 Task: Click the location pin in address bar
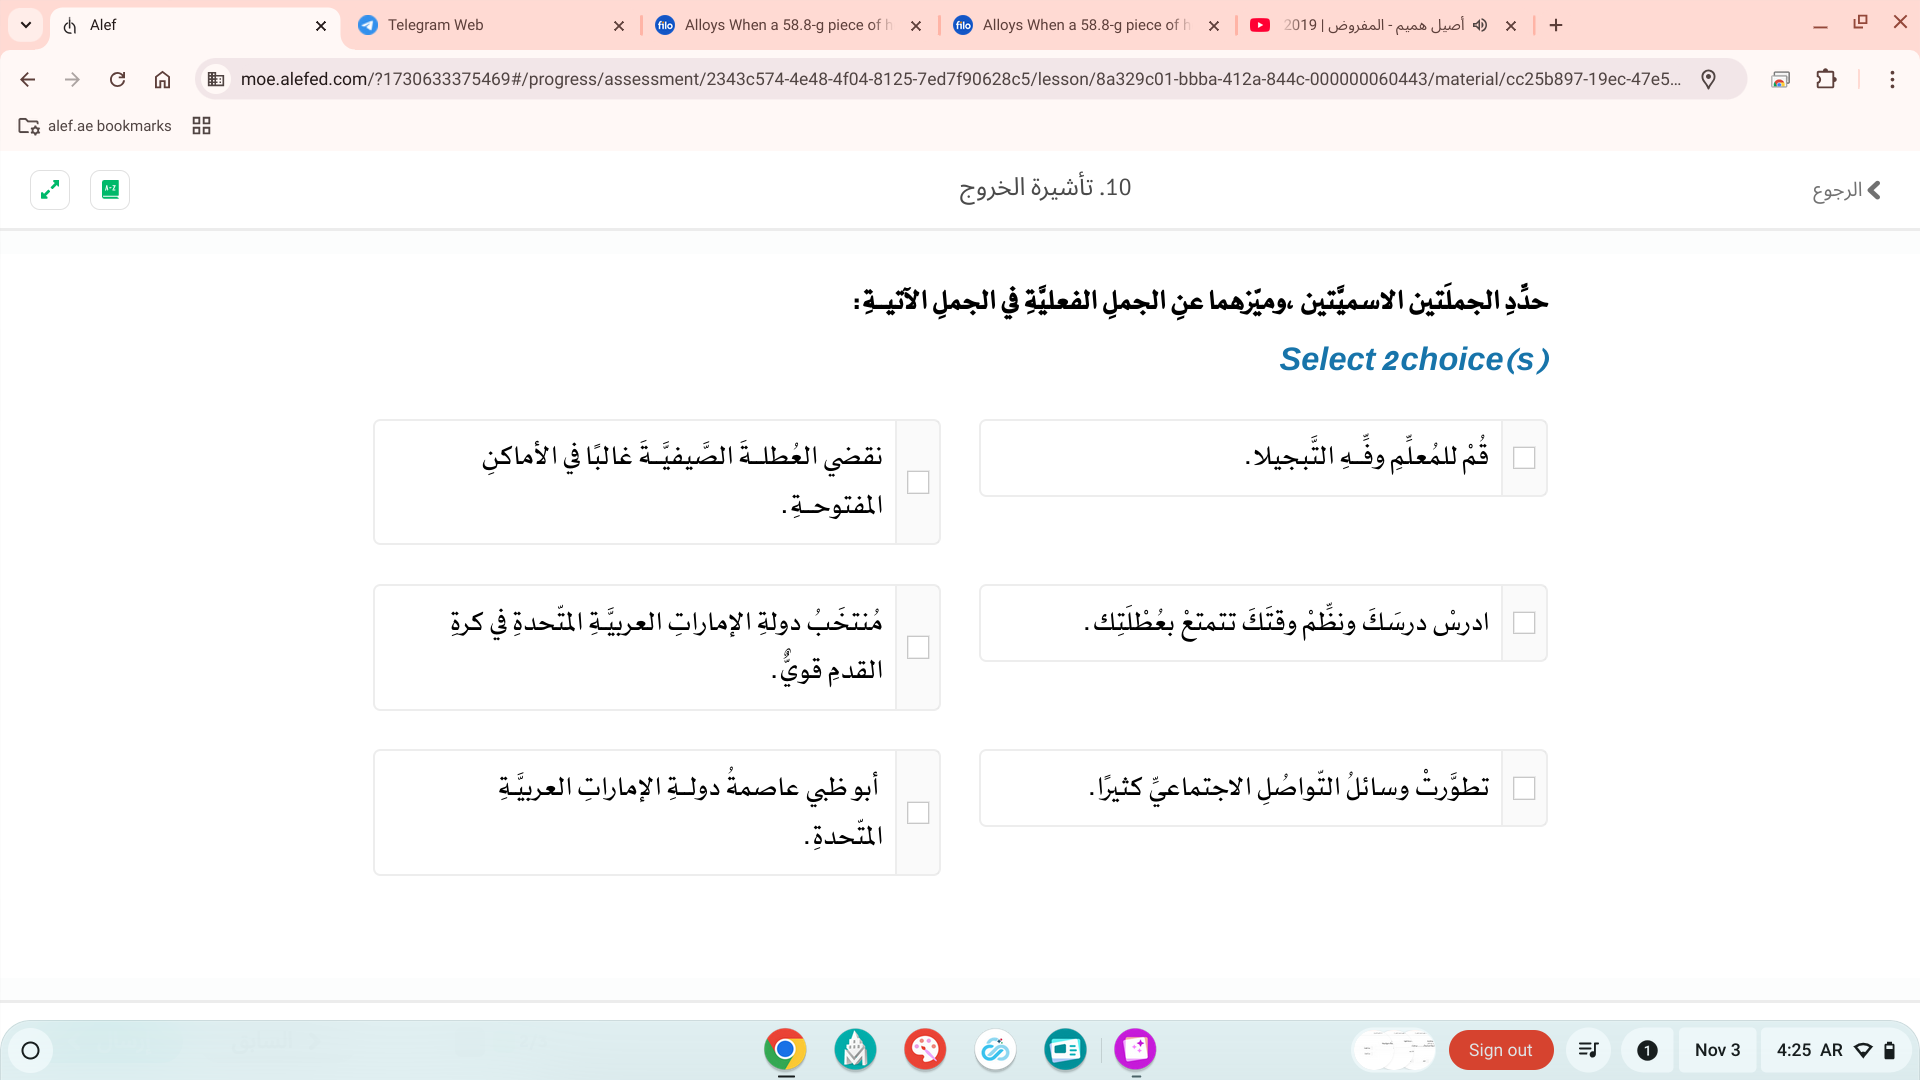point(1708,79)
